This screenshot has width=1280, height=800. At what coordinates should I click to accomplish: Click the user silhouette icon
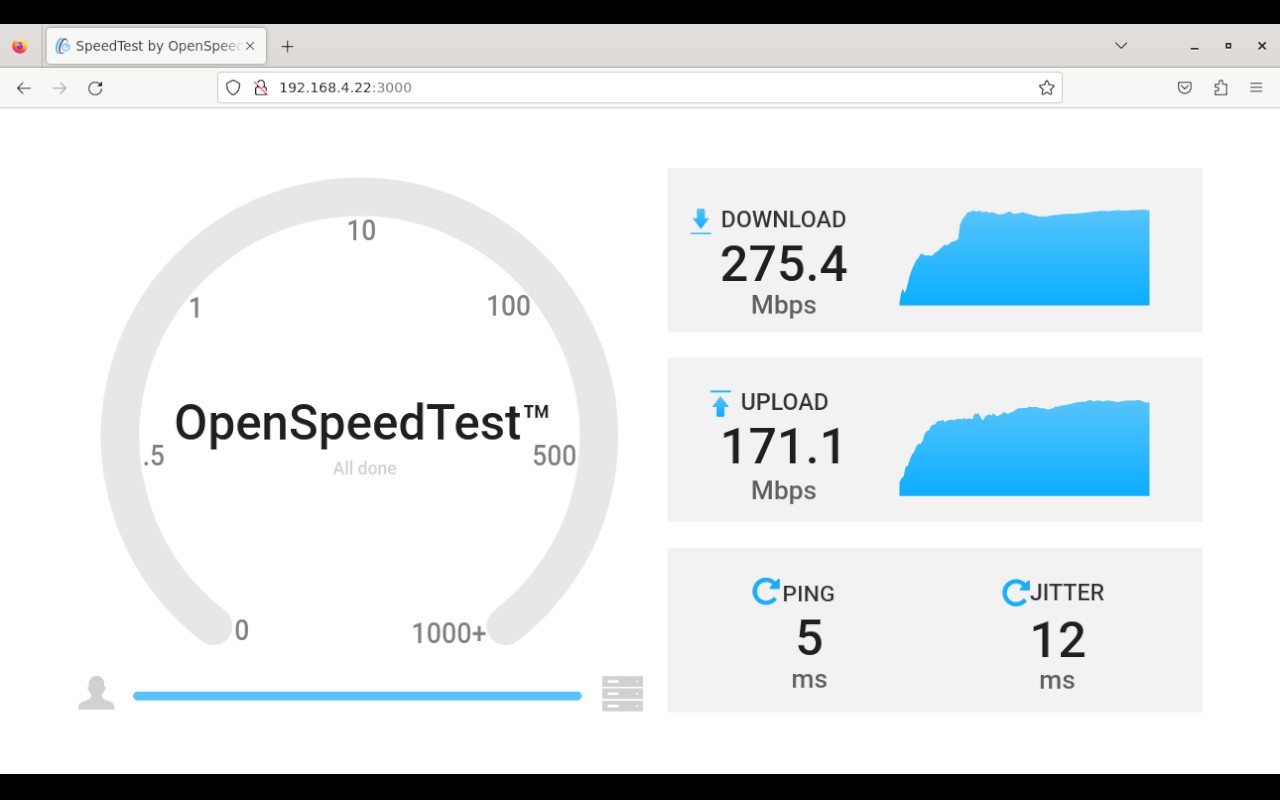click(96, 693)
